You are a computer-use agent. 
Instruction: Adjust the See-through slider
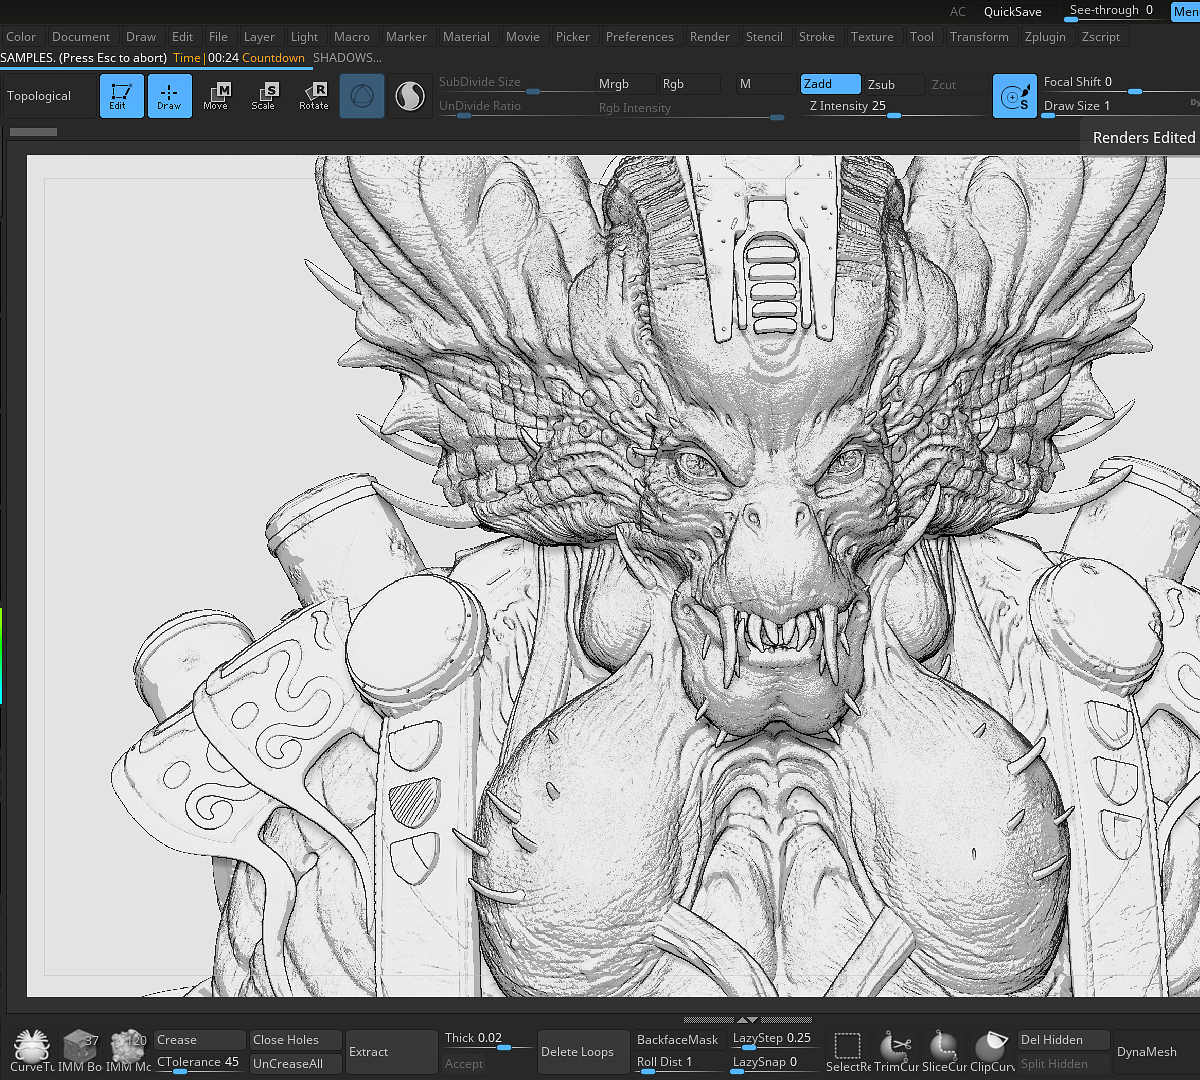pos(1115,11)
